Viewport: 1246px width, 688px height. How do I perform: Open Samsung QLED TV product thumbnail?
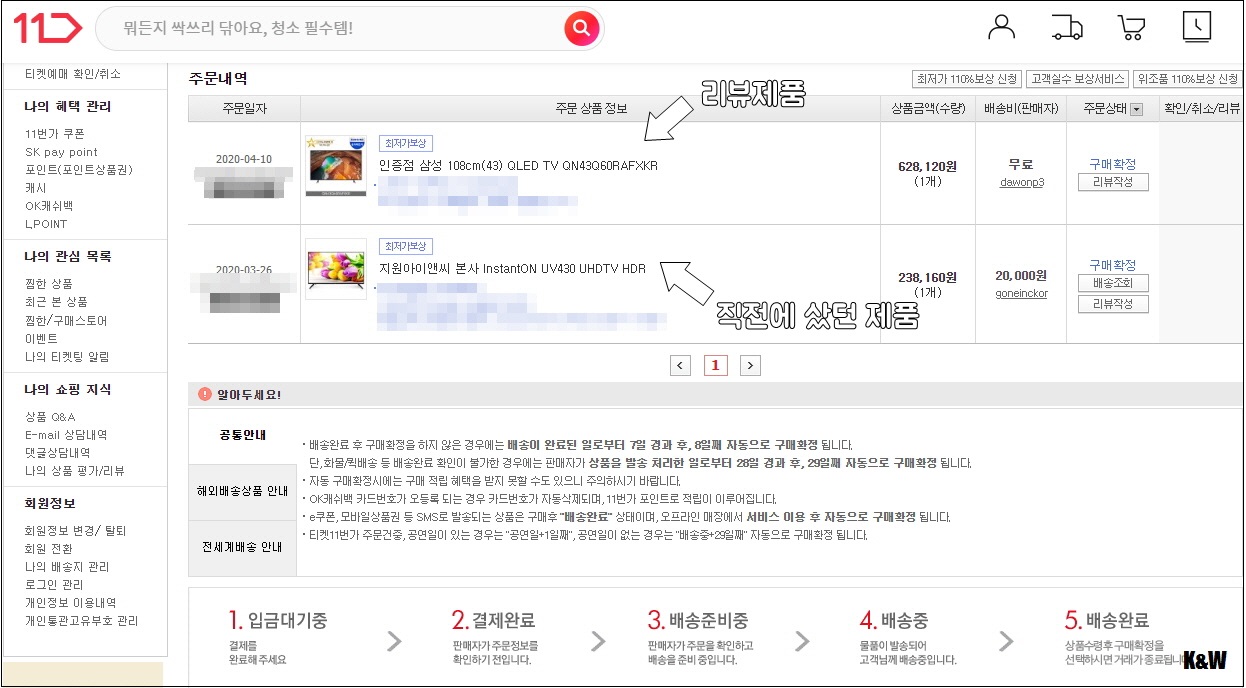click(335, 166)
